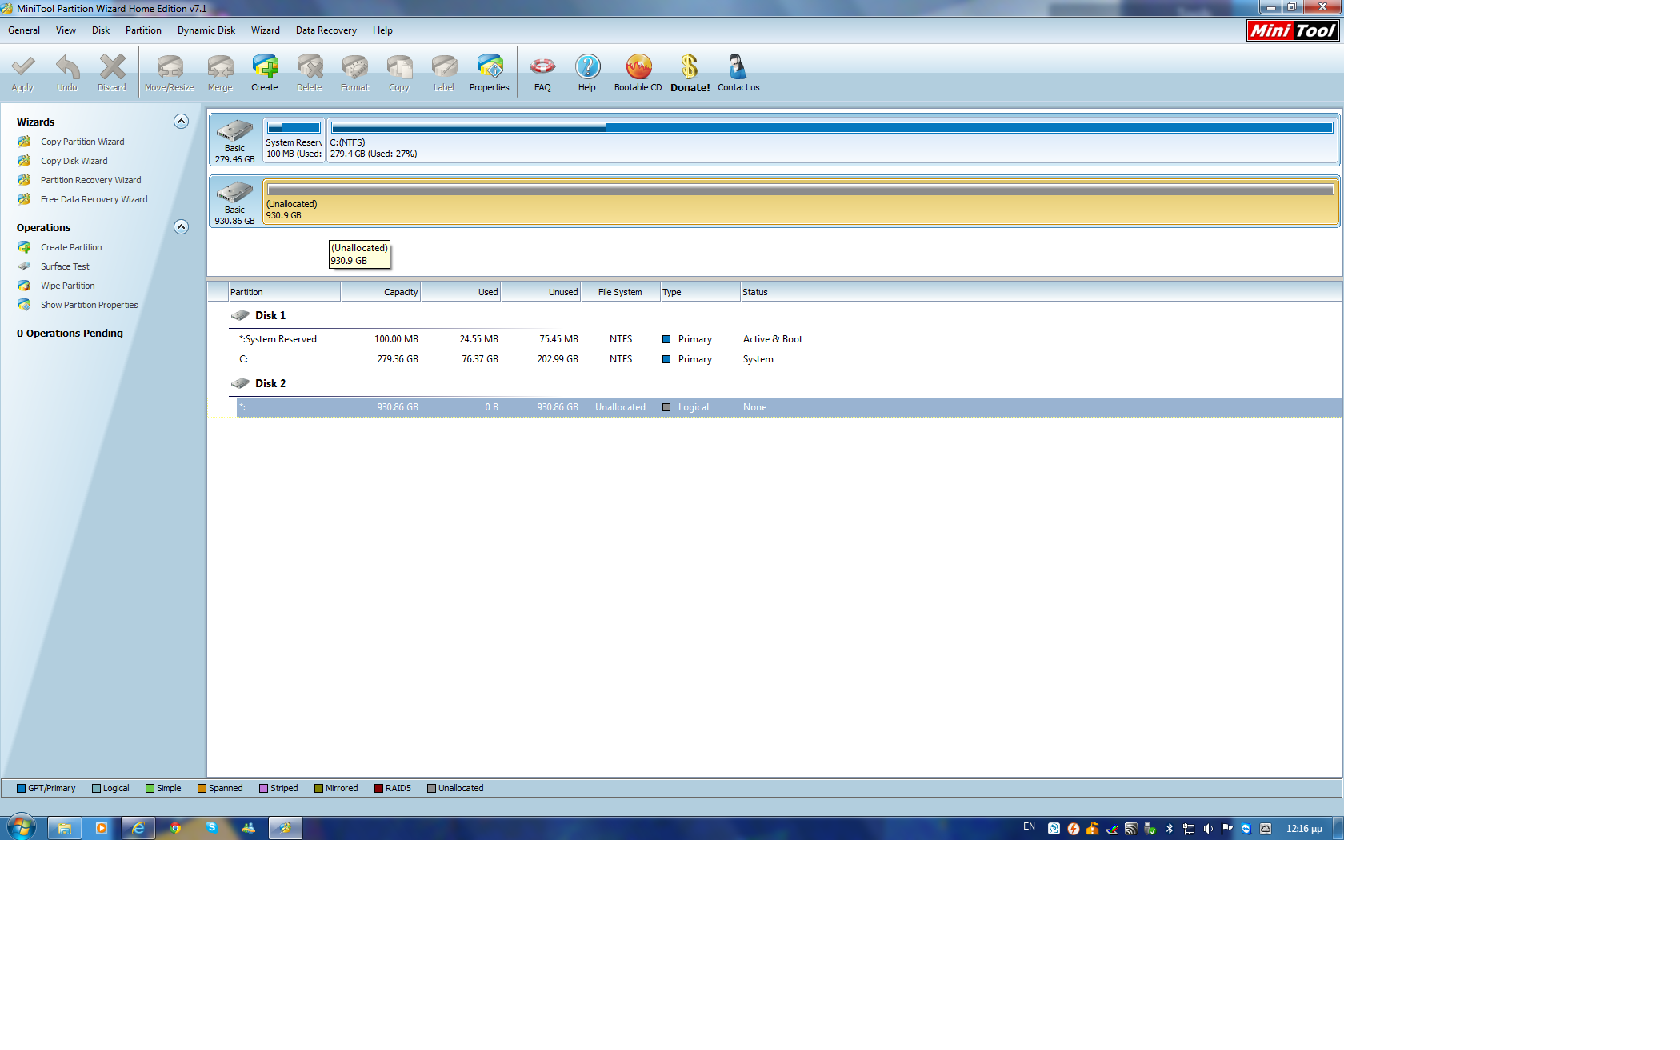Click the Delete partition toolbar icon
1680x1050 pixels.
(x=310, y=72)
